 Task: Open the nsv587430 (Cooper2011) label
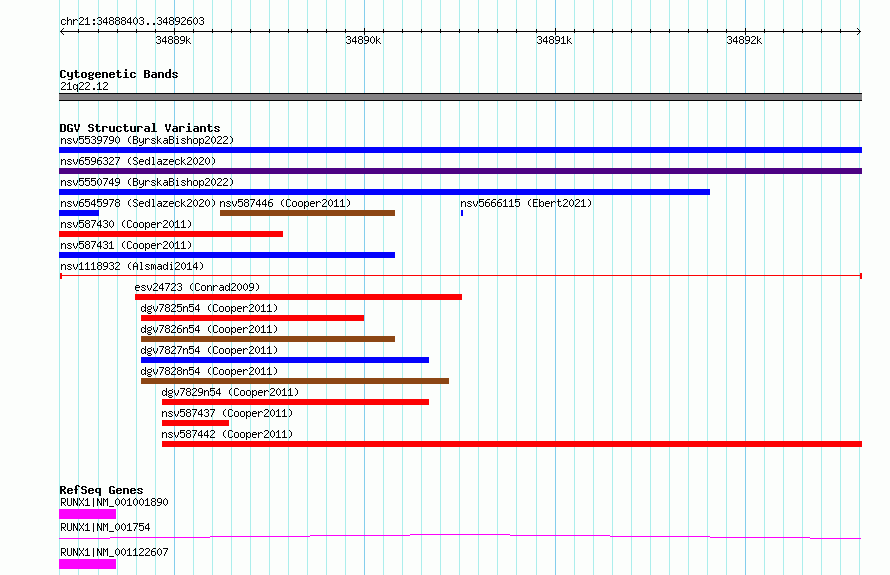coord(126,224)
